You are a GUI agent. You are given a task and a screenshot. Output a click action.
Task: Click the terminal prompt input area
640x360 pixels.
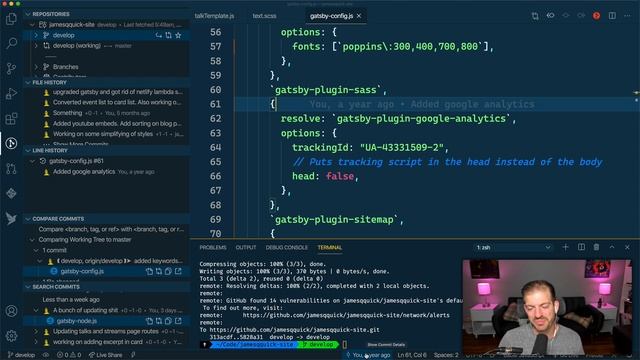tap(345, 344)
